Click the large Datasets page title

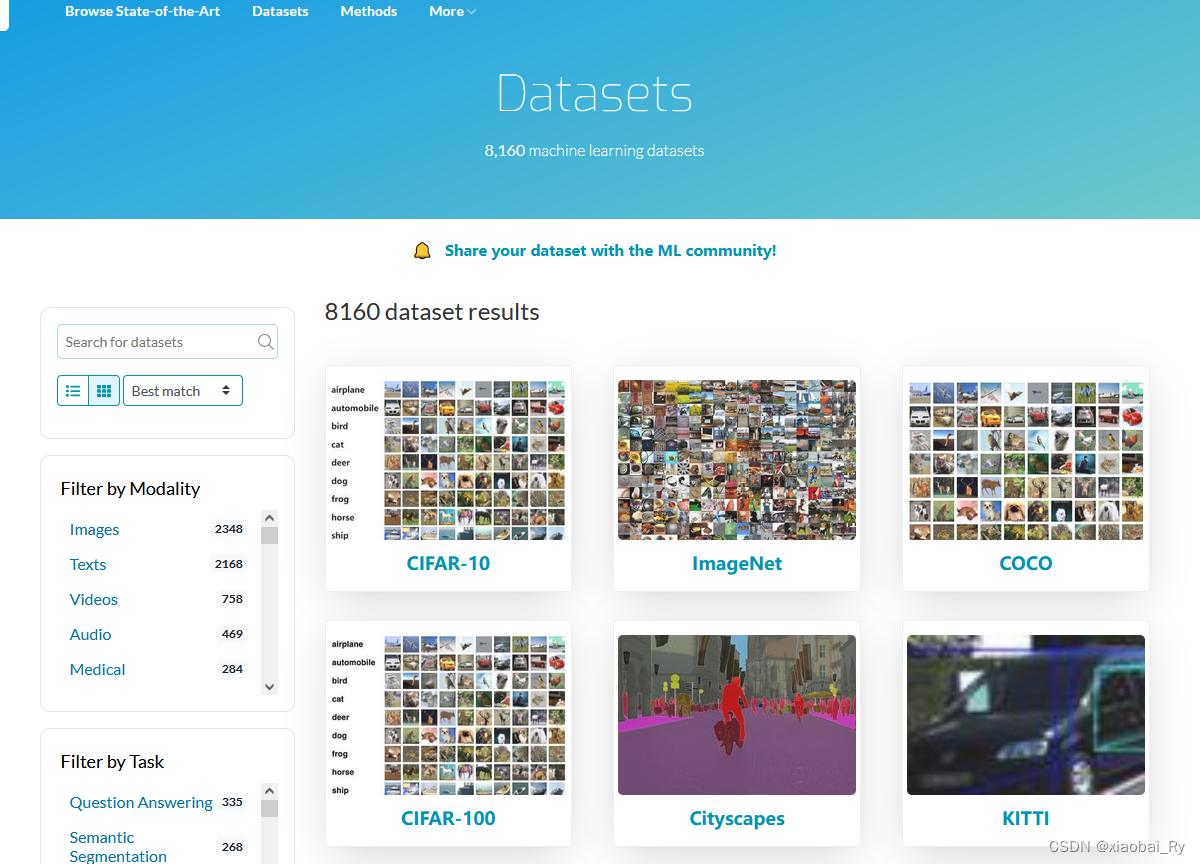click(x=595, y=93)
